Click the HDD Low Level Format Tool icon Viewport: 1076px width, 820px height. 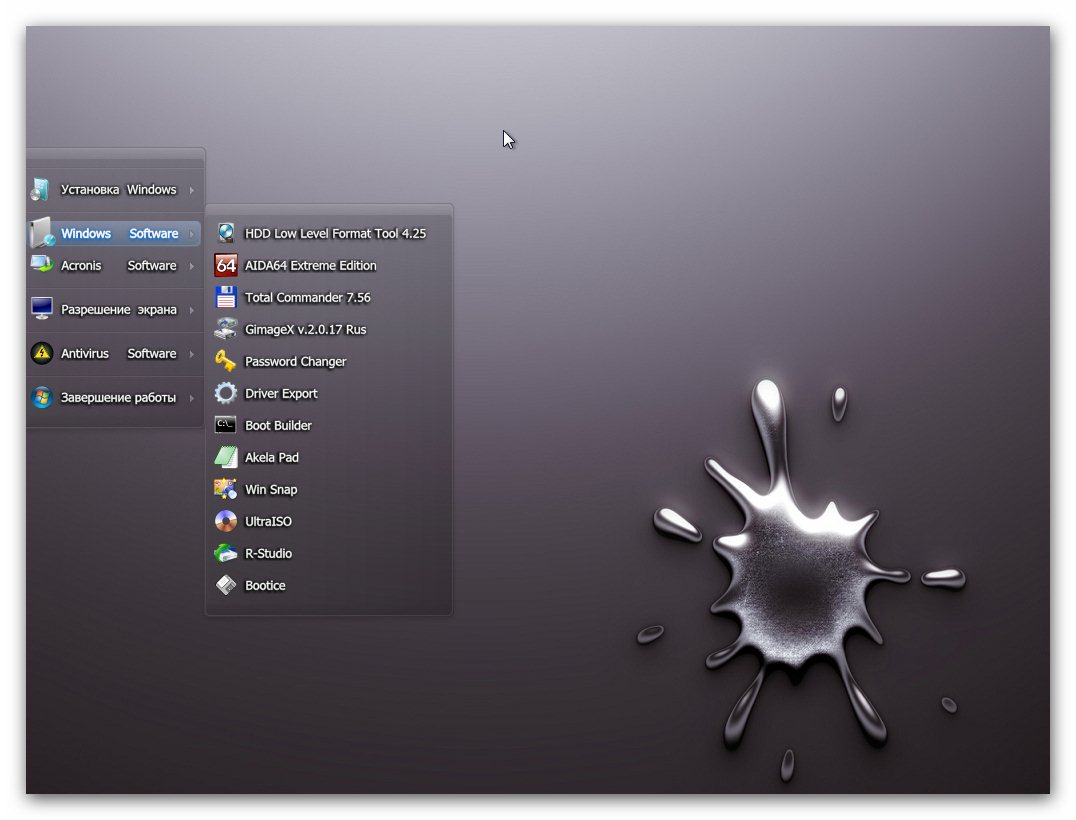click(x=226, y=233)
